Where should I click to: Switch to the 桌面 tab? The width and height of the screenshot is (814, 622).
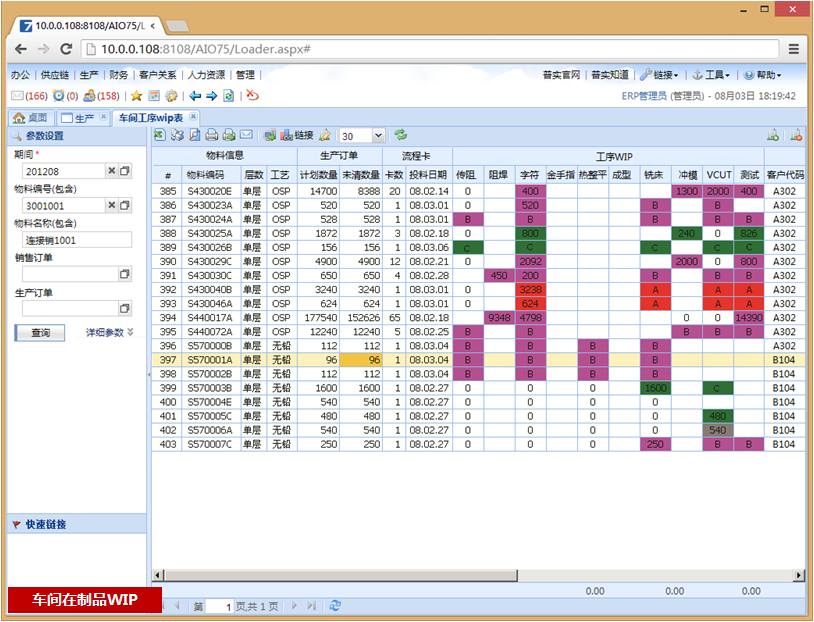(31, 118)
